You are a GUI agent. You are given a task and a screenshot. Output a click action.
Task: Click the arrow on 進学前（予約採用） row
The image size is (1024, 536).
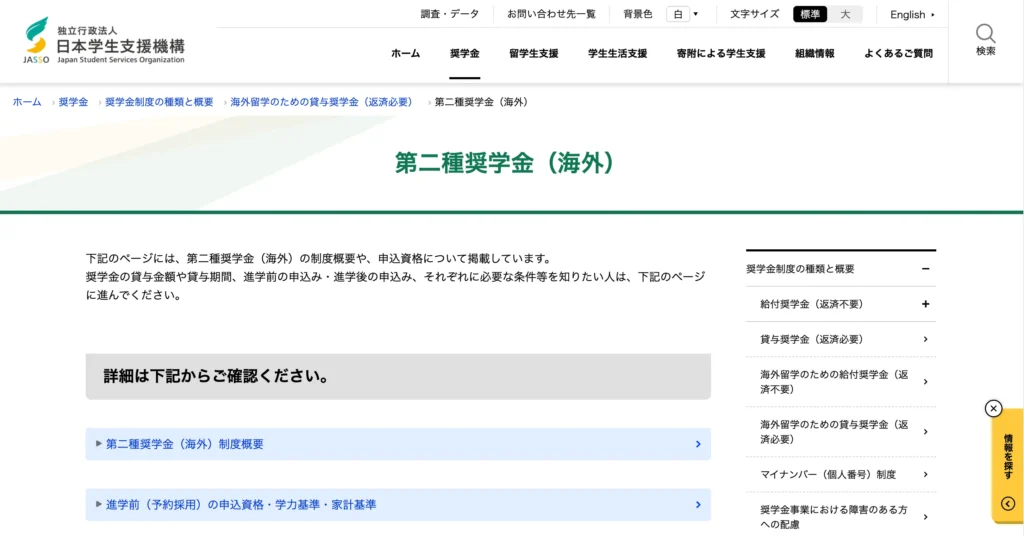tap(698, 505)
